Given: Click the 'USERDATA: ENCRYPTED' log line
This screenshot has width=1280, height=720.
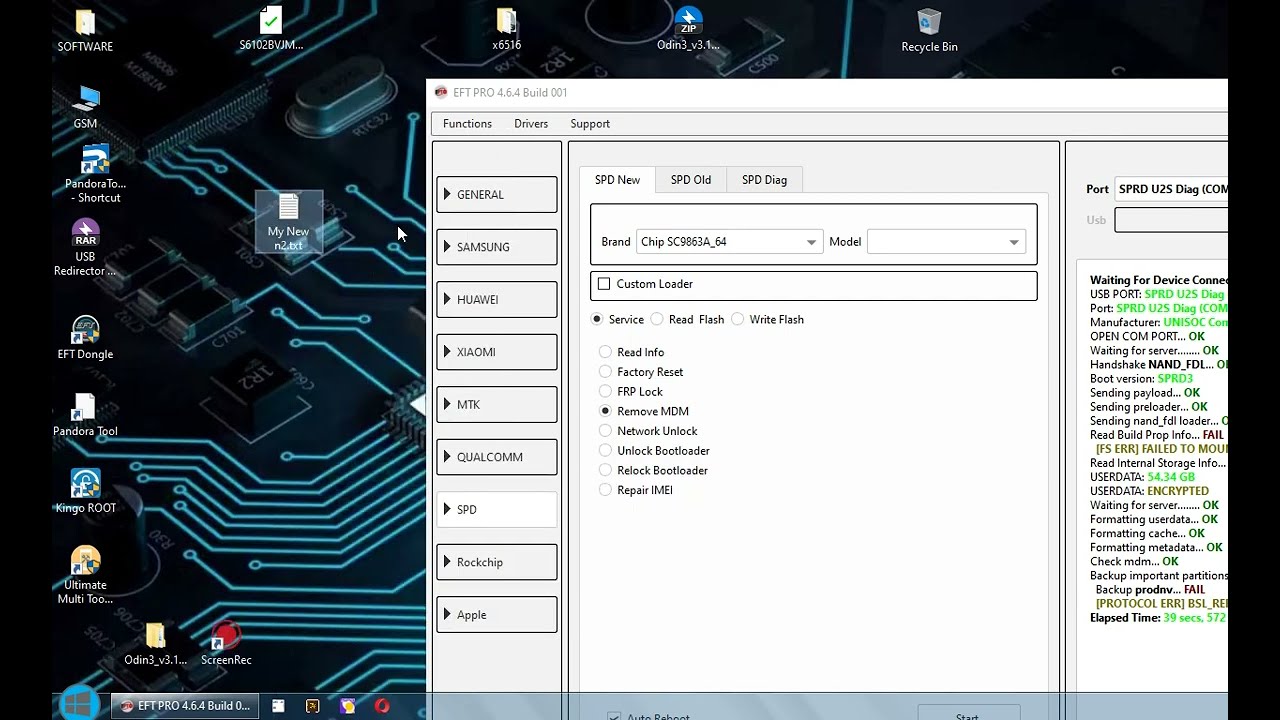Looking at the screenshot, I should (x=1149, y=491).
